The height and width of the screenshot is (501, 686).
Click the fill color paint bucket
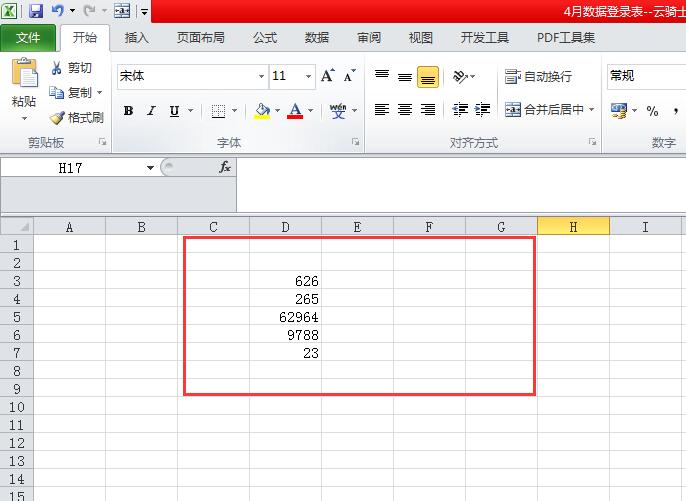pyautogui.click(x=262, y=111)
